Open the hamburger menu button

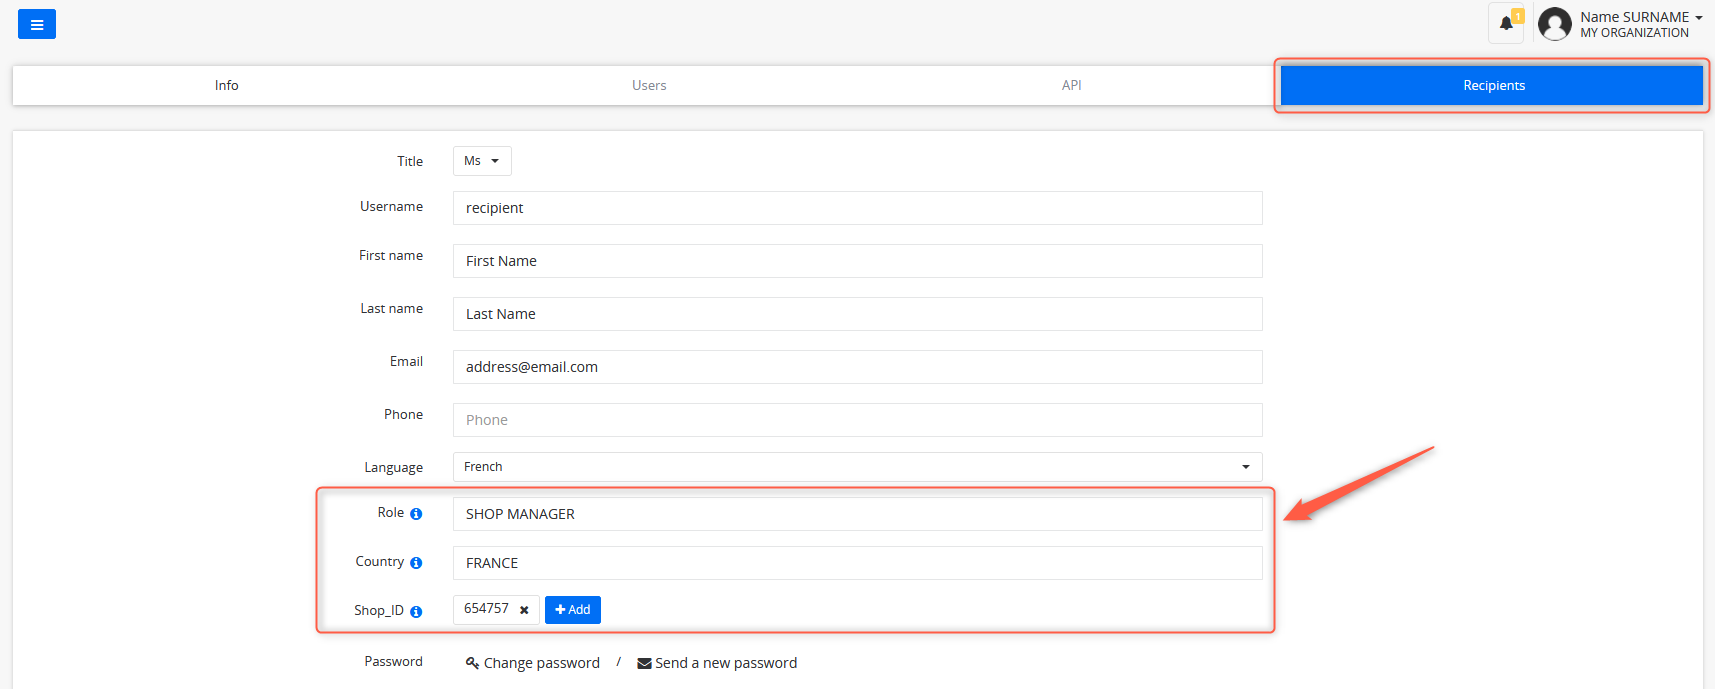click(37, 25)
